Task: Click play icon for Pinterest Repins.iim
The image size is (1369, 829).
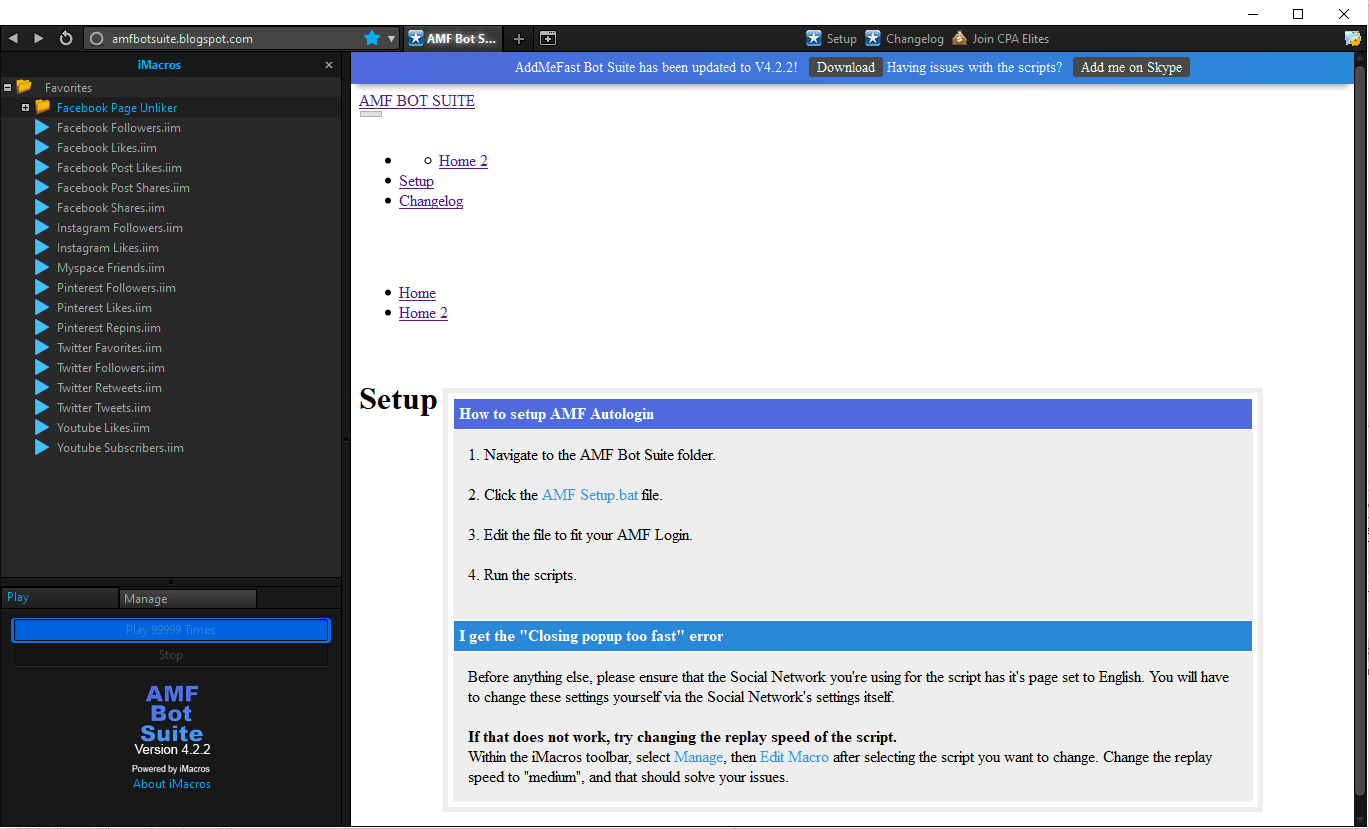Action: [42, 327]
